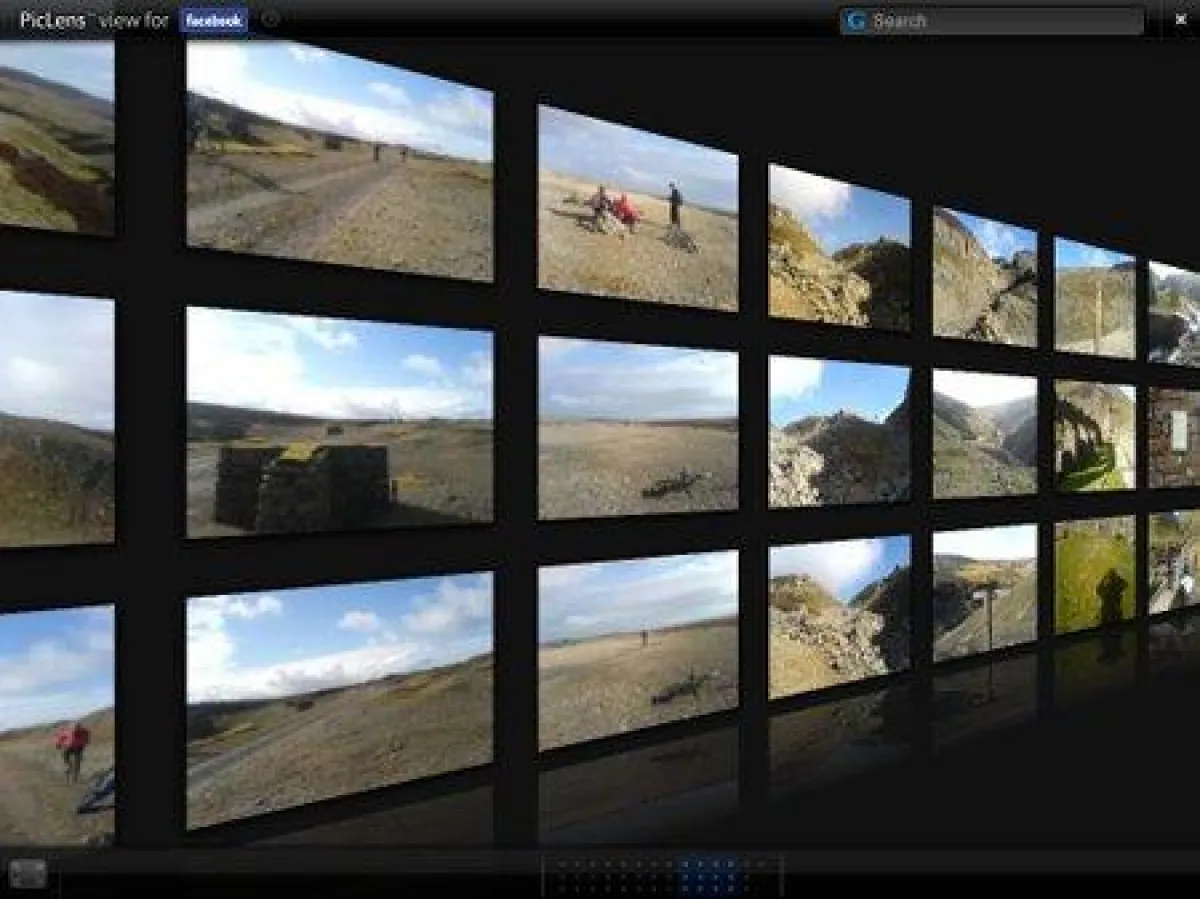Open photo of stone block structure

pos(339,423)
